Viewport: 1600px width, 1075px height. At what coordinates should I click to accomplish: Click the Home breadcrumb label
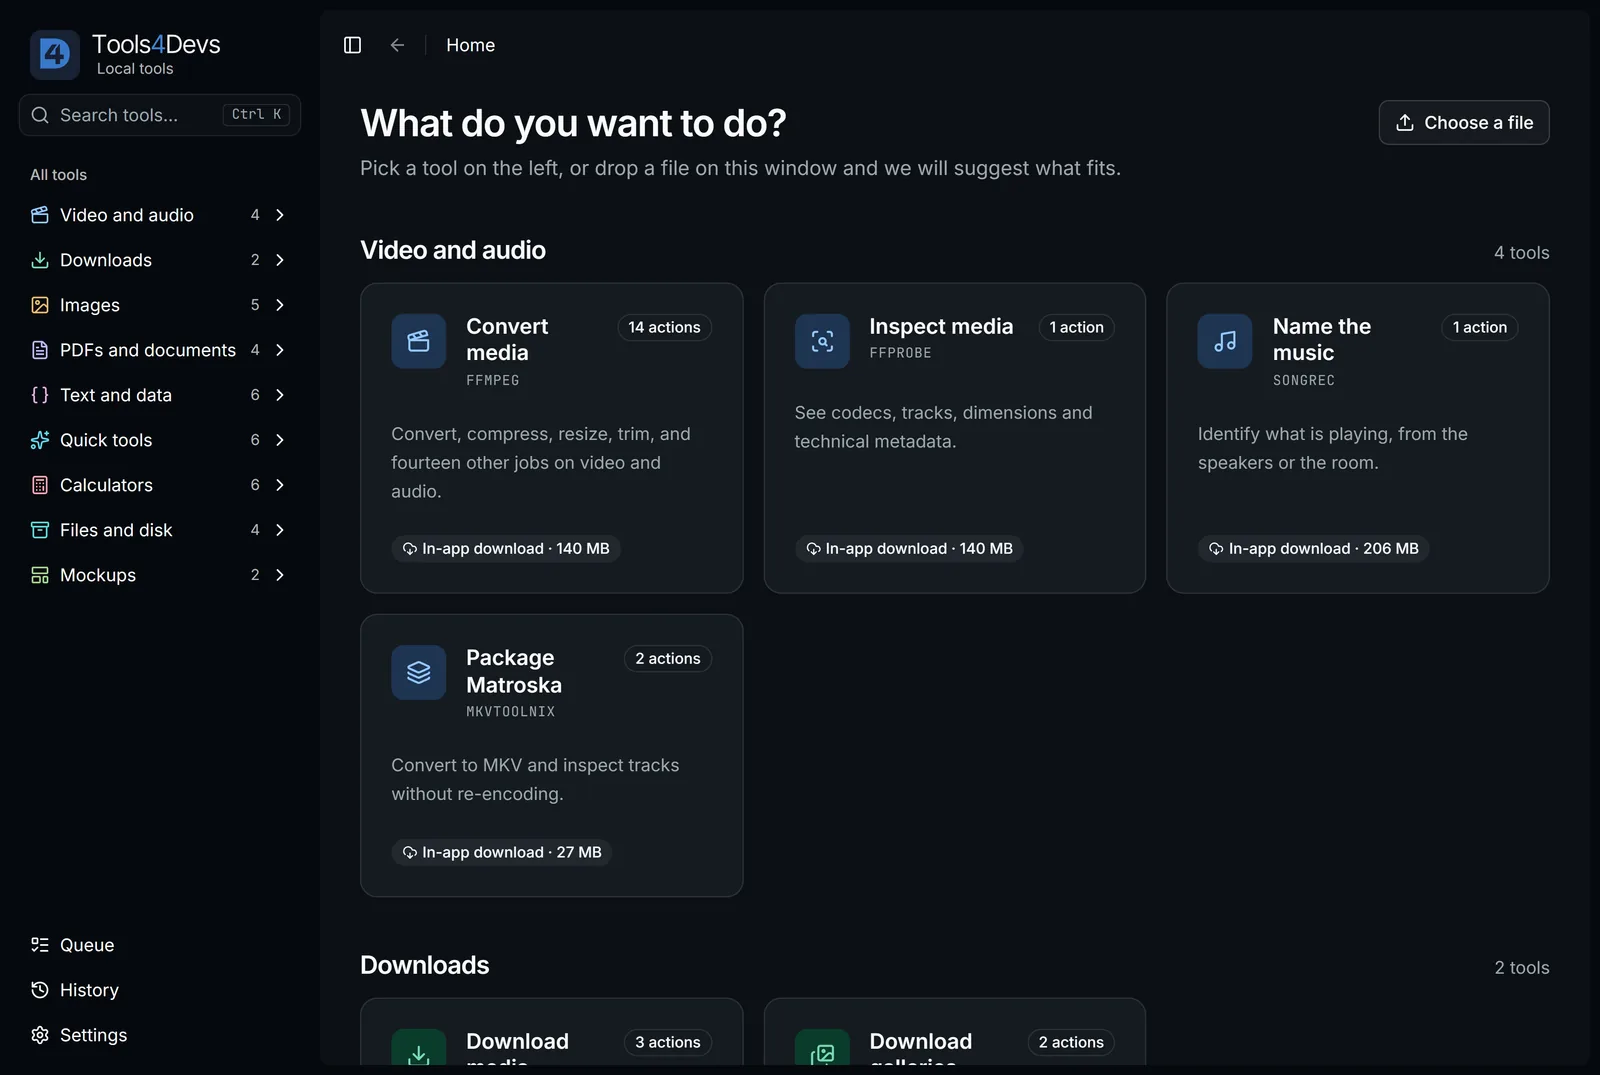tap(470, 45)
